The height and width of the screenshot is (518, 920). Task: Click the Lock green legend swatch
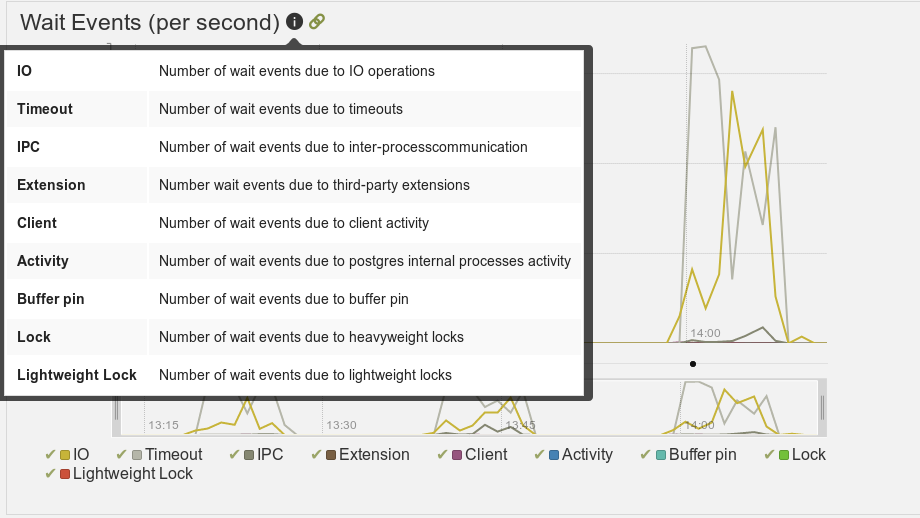coord(784,455)
